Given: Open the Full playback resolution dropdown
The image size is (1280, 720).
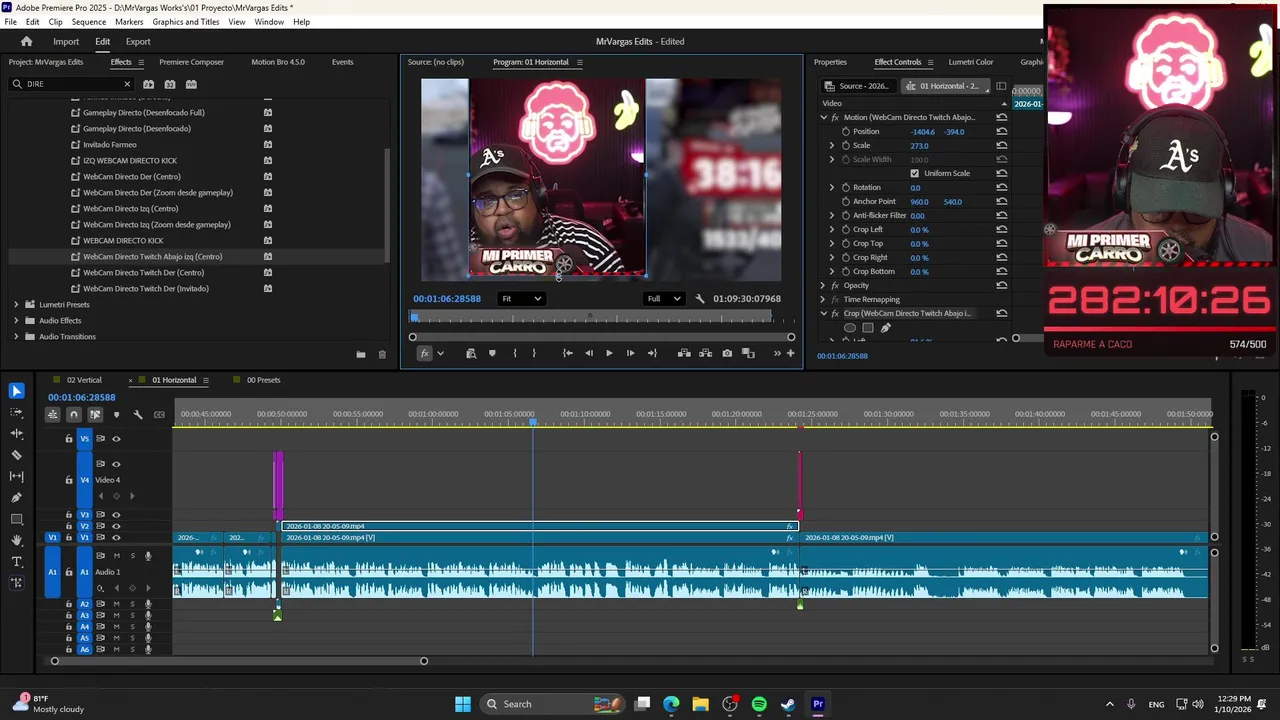Looking at the screenshot, I should (x=664, y=298).
